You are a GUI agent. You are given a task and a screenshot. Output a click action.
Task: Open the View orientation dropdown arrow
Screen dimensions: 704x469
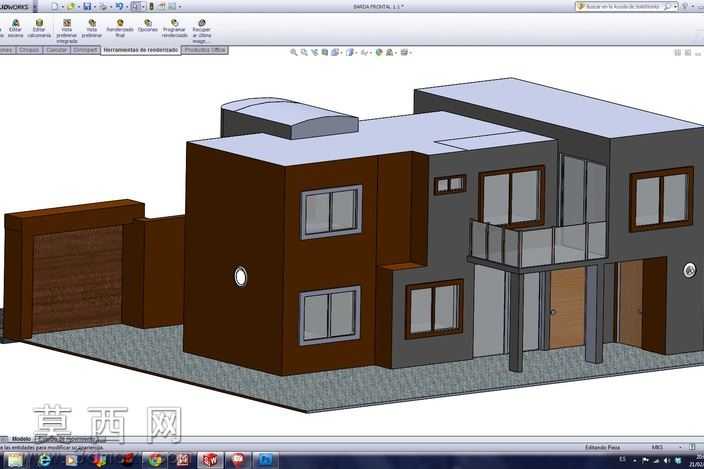coord(342,53)
